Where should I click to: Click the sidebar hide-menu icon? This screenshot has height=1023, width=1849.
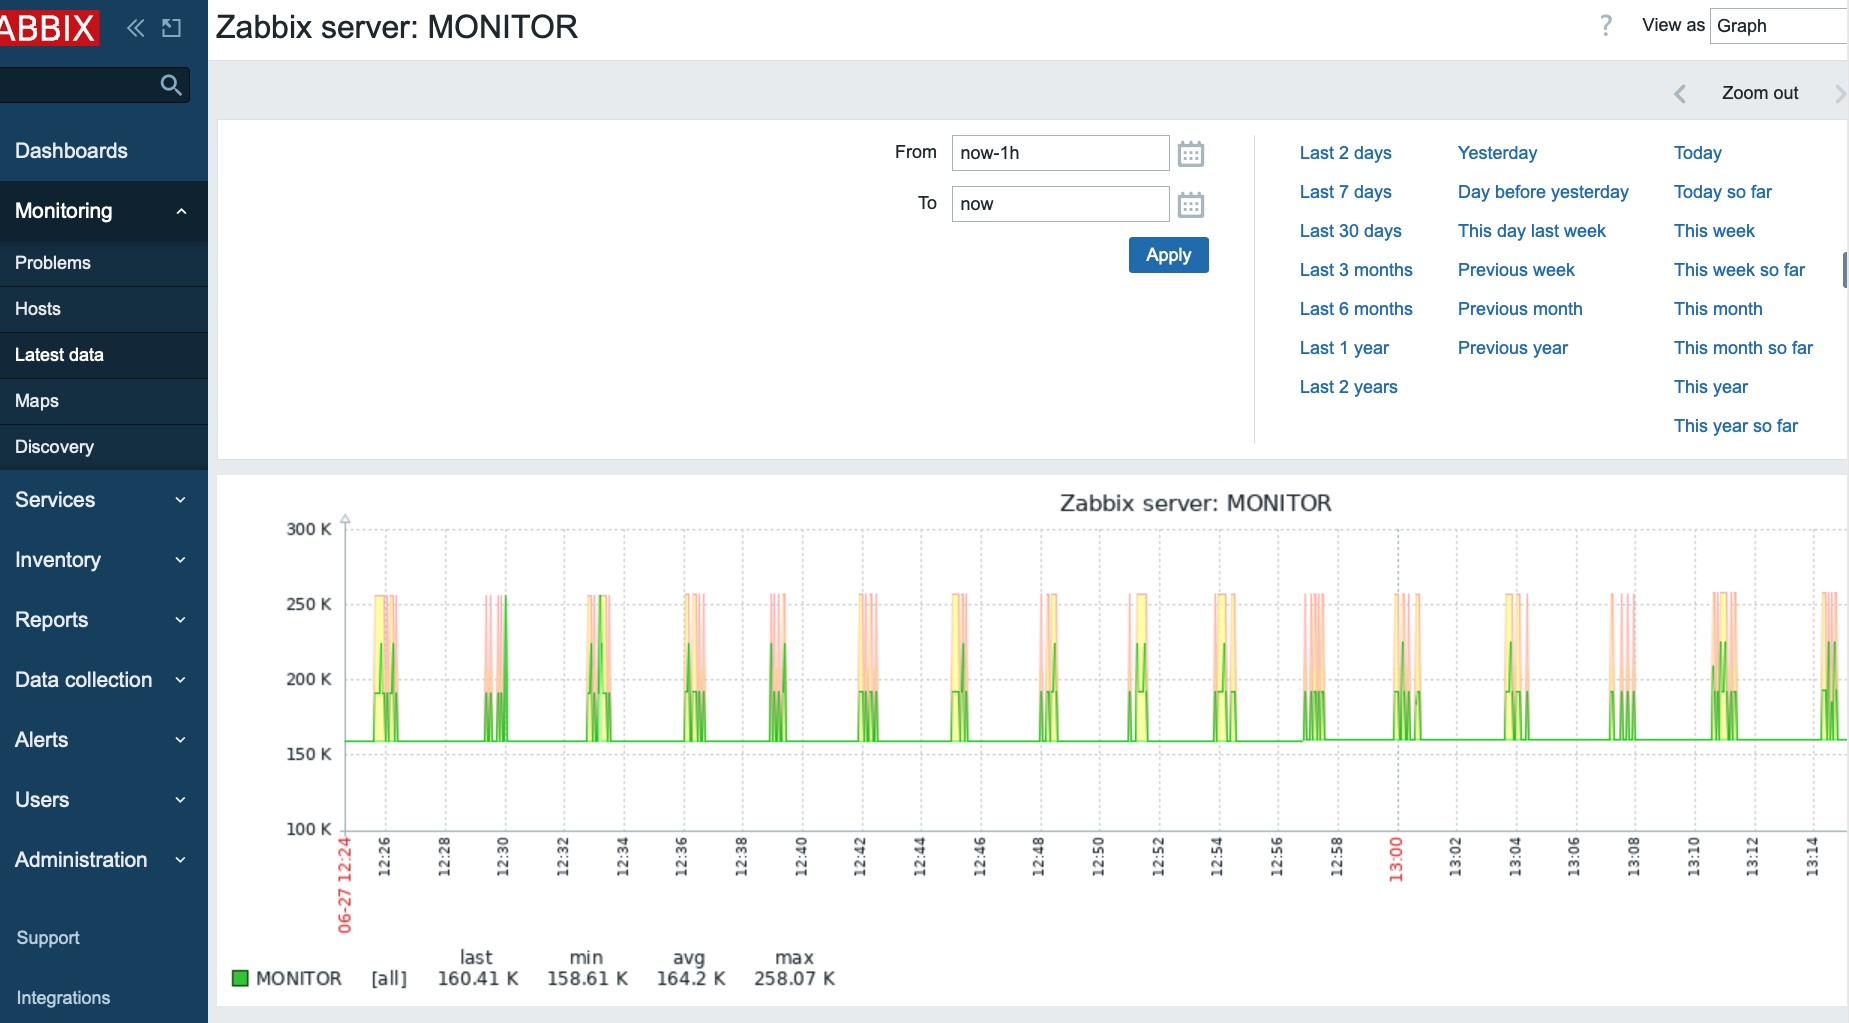(x=172, y=28)
